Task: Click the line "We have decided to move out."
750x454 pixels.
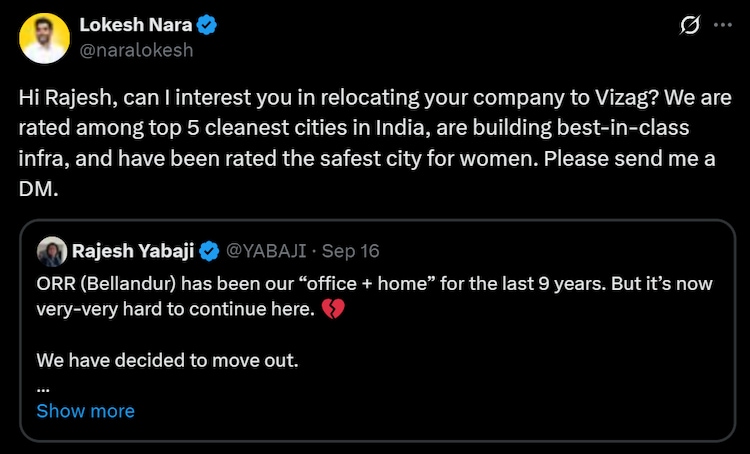Action: (166, 360)
